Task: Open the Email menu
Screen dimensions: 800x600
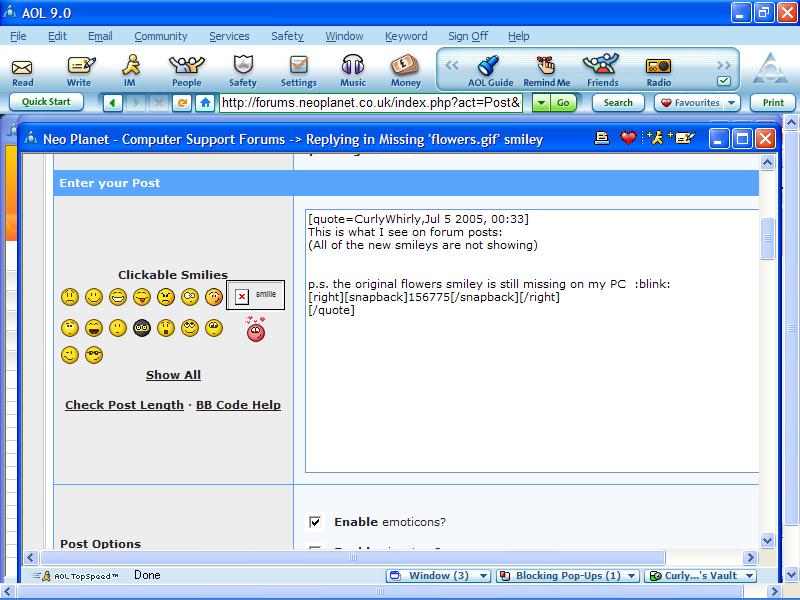Action: point(100,36)
